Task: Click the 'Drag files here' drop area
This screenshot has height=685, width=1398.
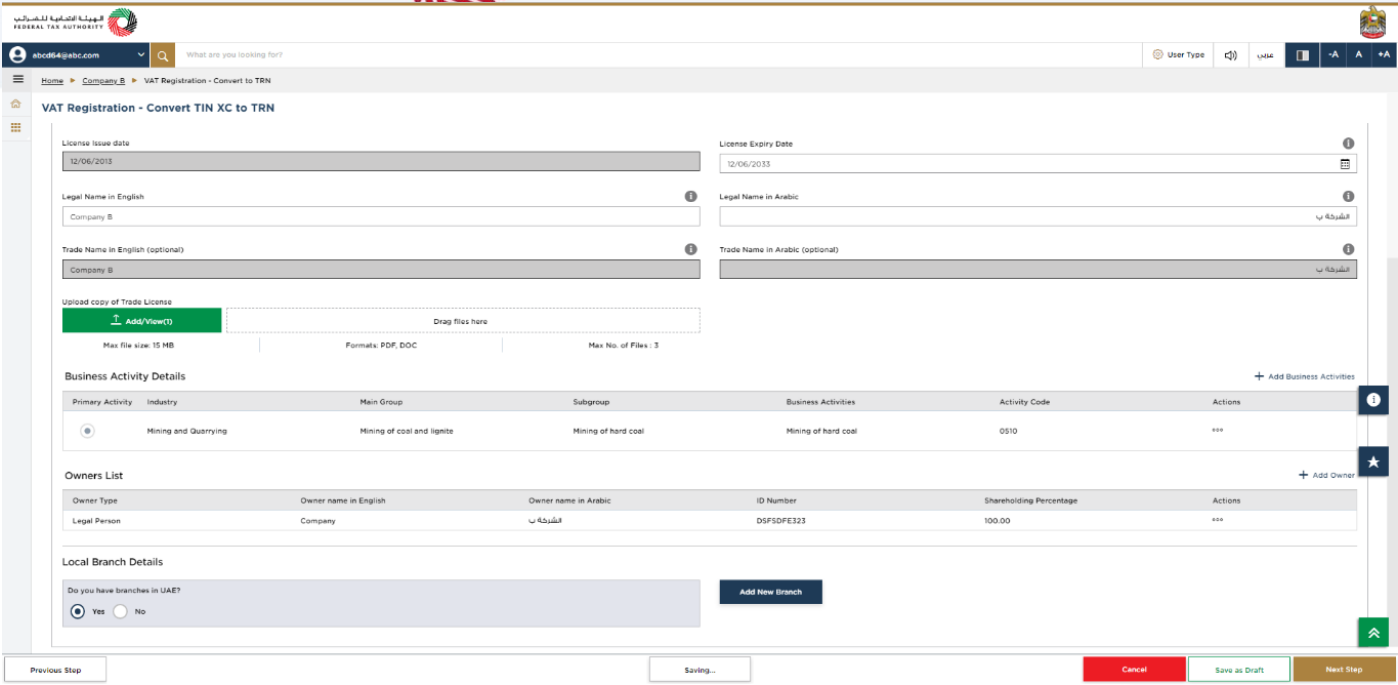Action: pyautogui.click(x=463, y=321)
